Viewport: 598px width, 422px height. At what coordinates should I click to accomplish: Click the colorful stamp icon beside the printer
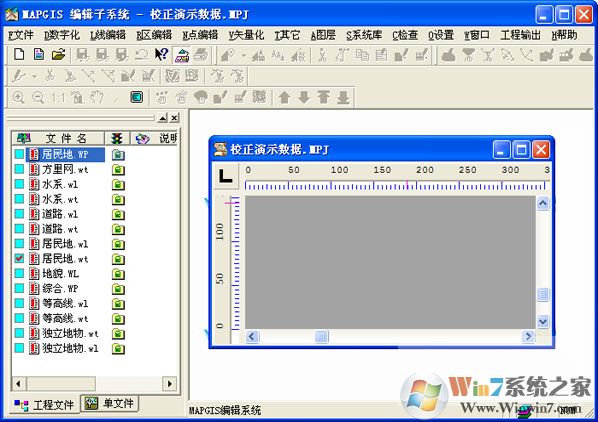coord(182,55)
